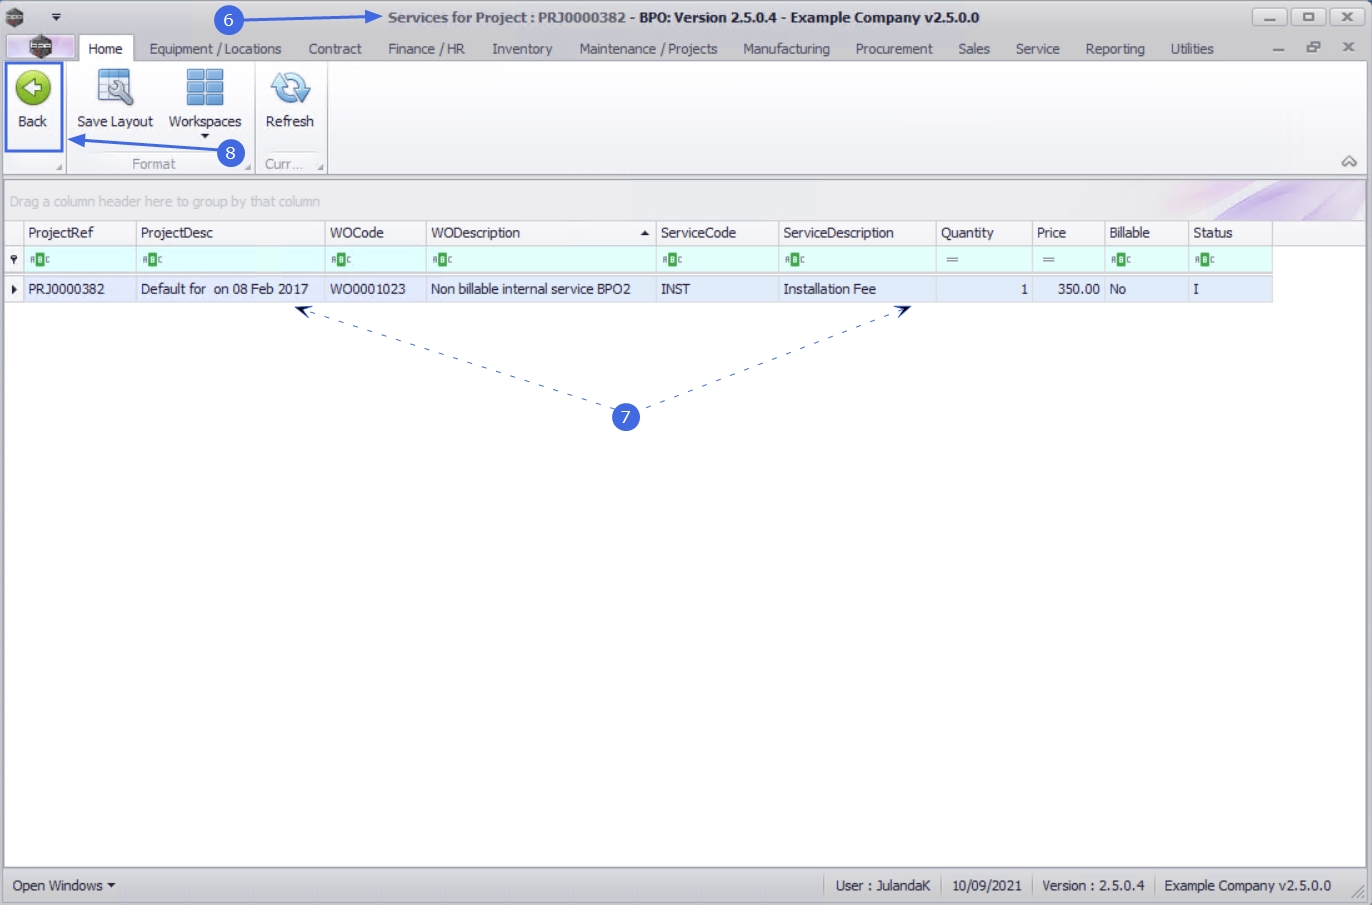Sort by the Status column header

coord(1230,233)
